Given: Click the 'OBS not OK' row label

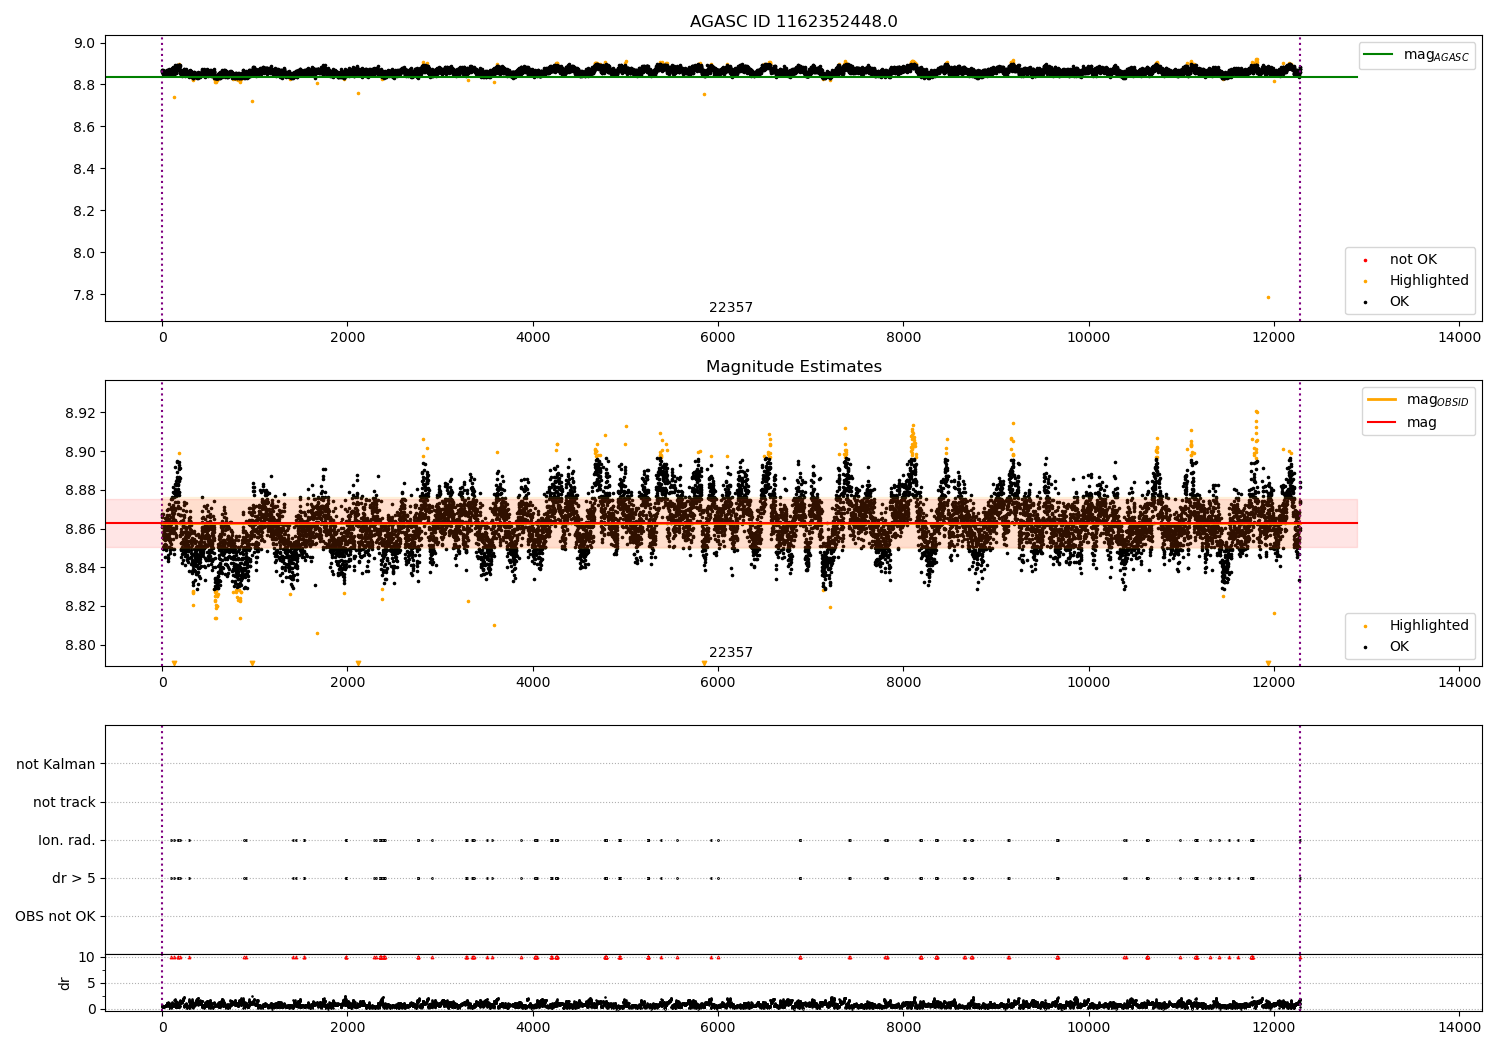Looking at the screenshot, I should [x=55, y=916].
